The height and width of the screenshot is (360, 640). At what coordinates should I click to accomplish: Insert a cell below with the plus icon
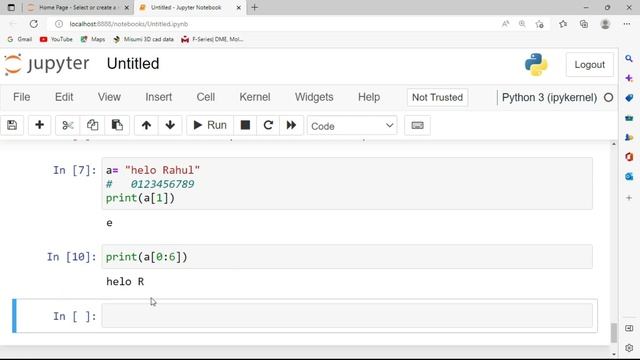(40, 125)
